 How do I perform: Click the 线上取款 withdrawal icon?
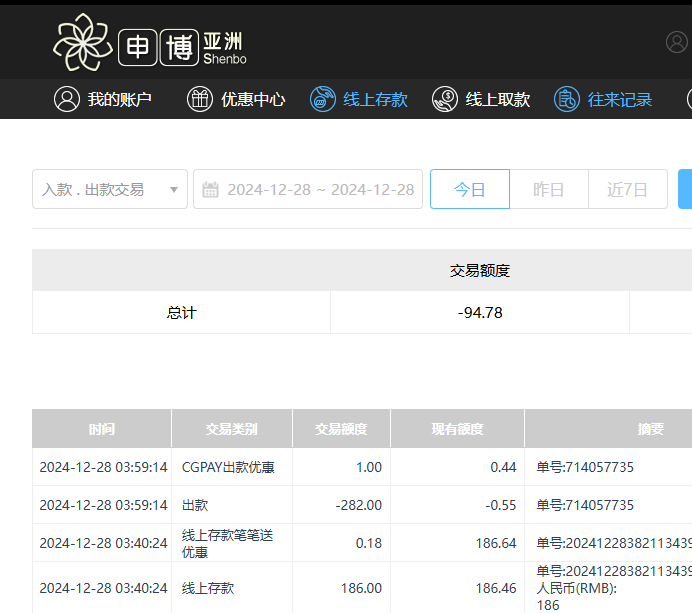tap(445, 99)
